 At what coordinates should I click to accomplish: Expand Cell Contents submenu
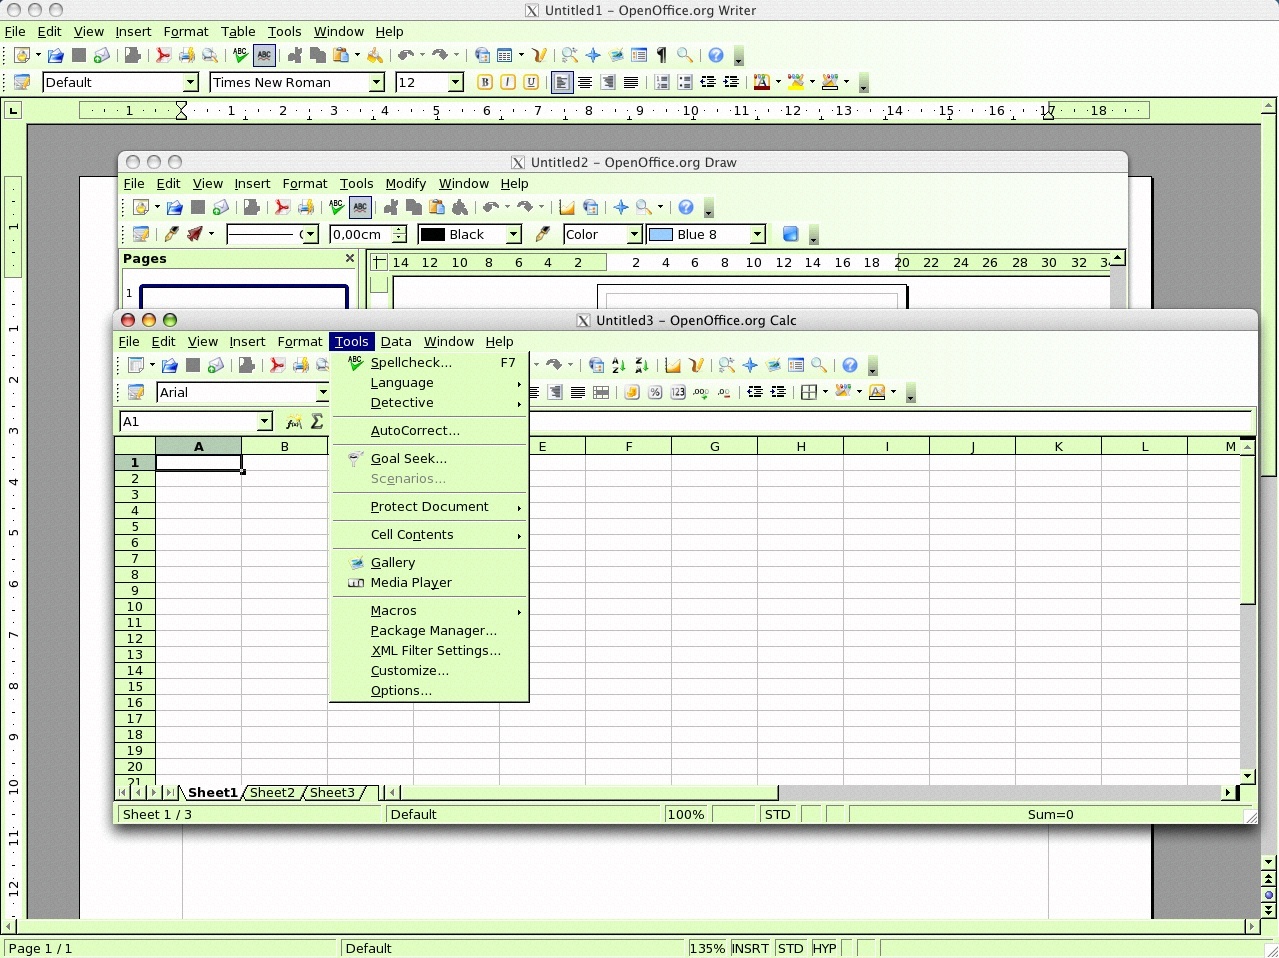pos(429,535)
